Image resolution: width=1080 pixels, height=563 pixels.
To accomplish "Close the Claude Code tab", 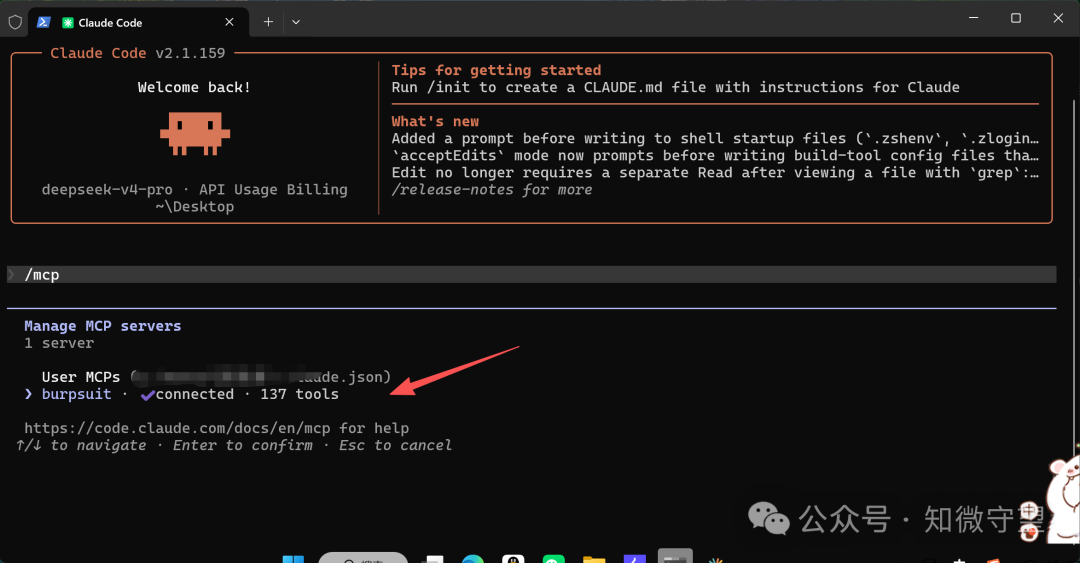I will [x=229, y=22].
